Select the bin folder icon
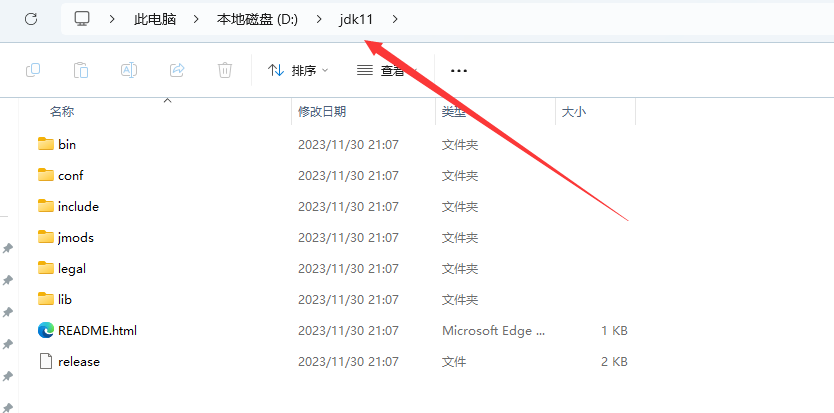This screenshot has width=834, height=413. point(46,144)
